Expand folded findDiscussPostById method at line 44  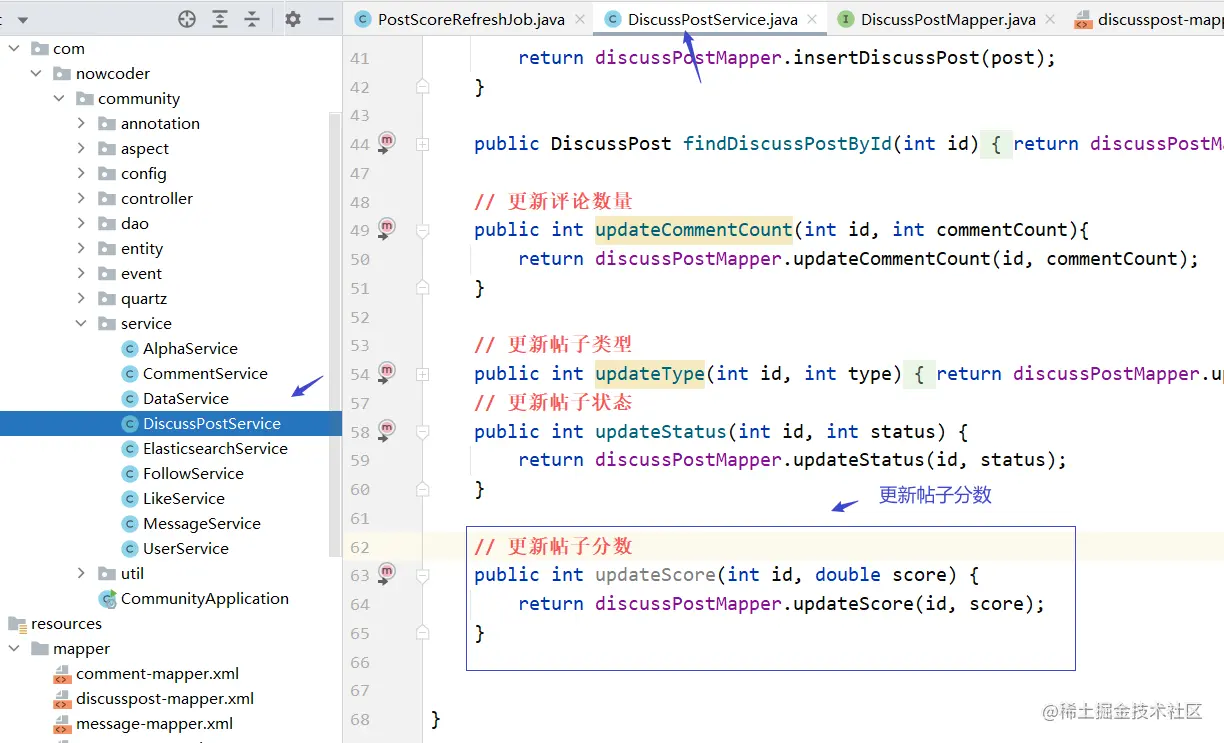[423, 144]
